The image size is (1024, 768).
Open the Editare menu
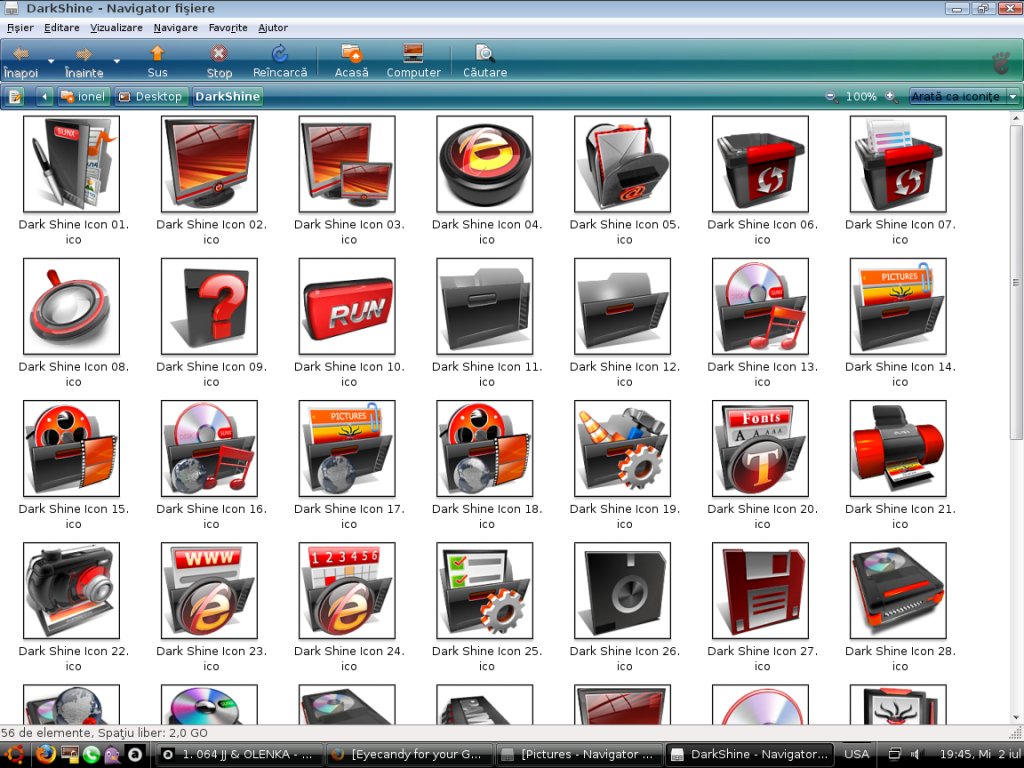(x=61, y=28)
